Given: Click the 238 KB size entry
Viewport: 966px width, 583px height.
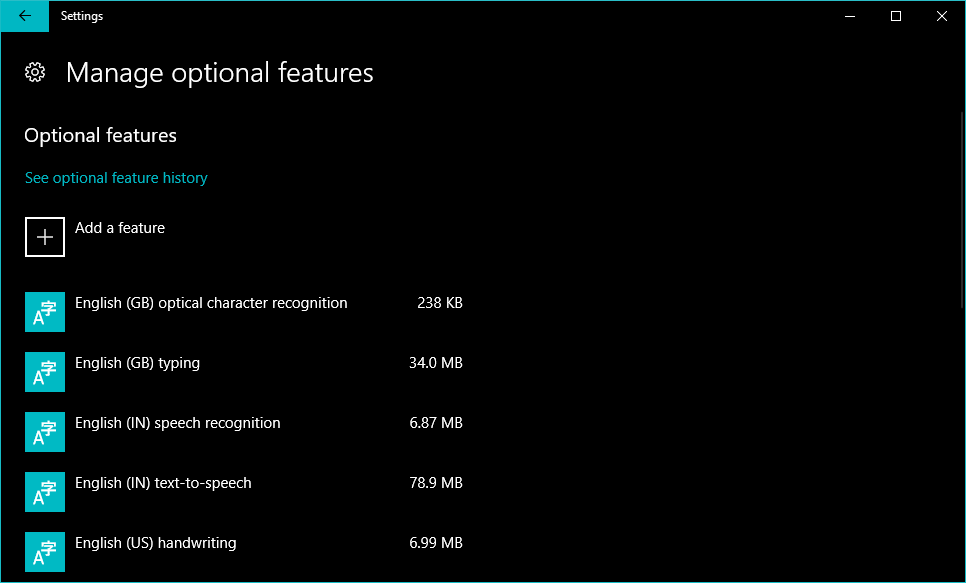Looking at the screenshot, I should click(439, 303).
